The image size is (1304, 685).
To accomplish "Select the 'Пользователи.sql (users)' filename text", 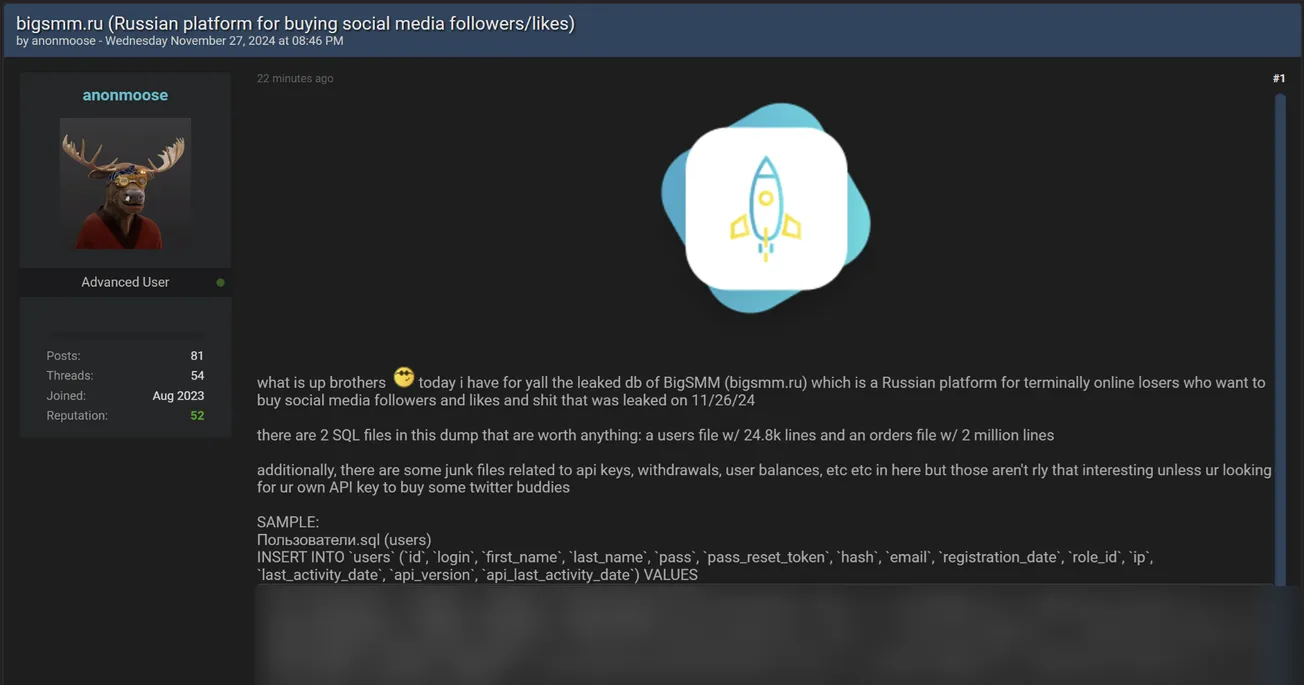I will click(x=344, y=539).
